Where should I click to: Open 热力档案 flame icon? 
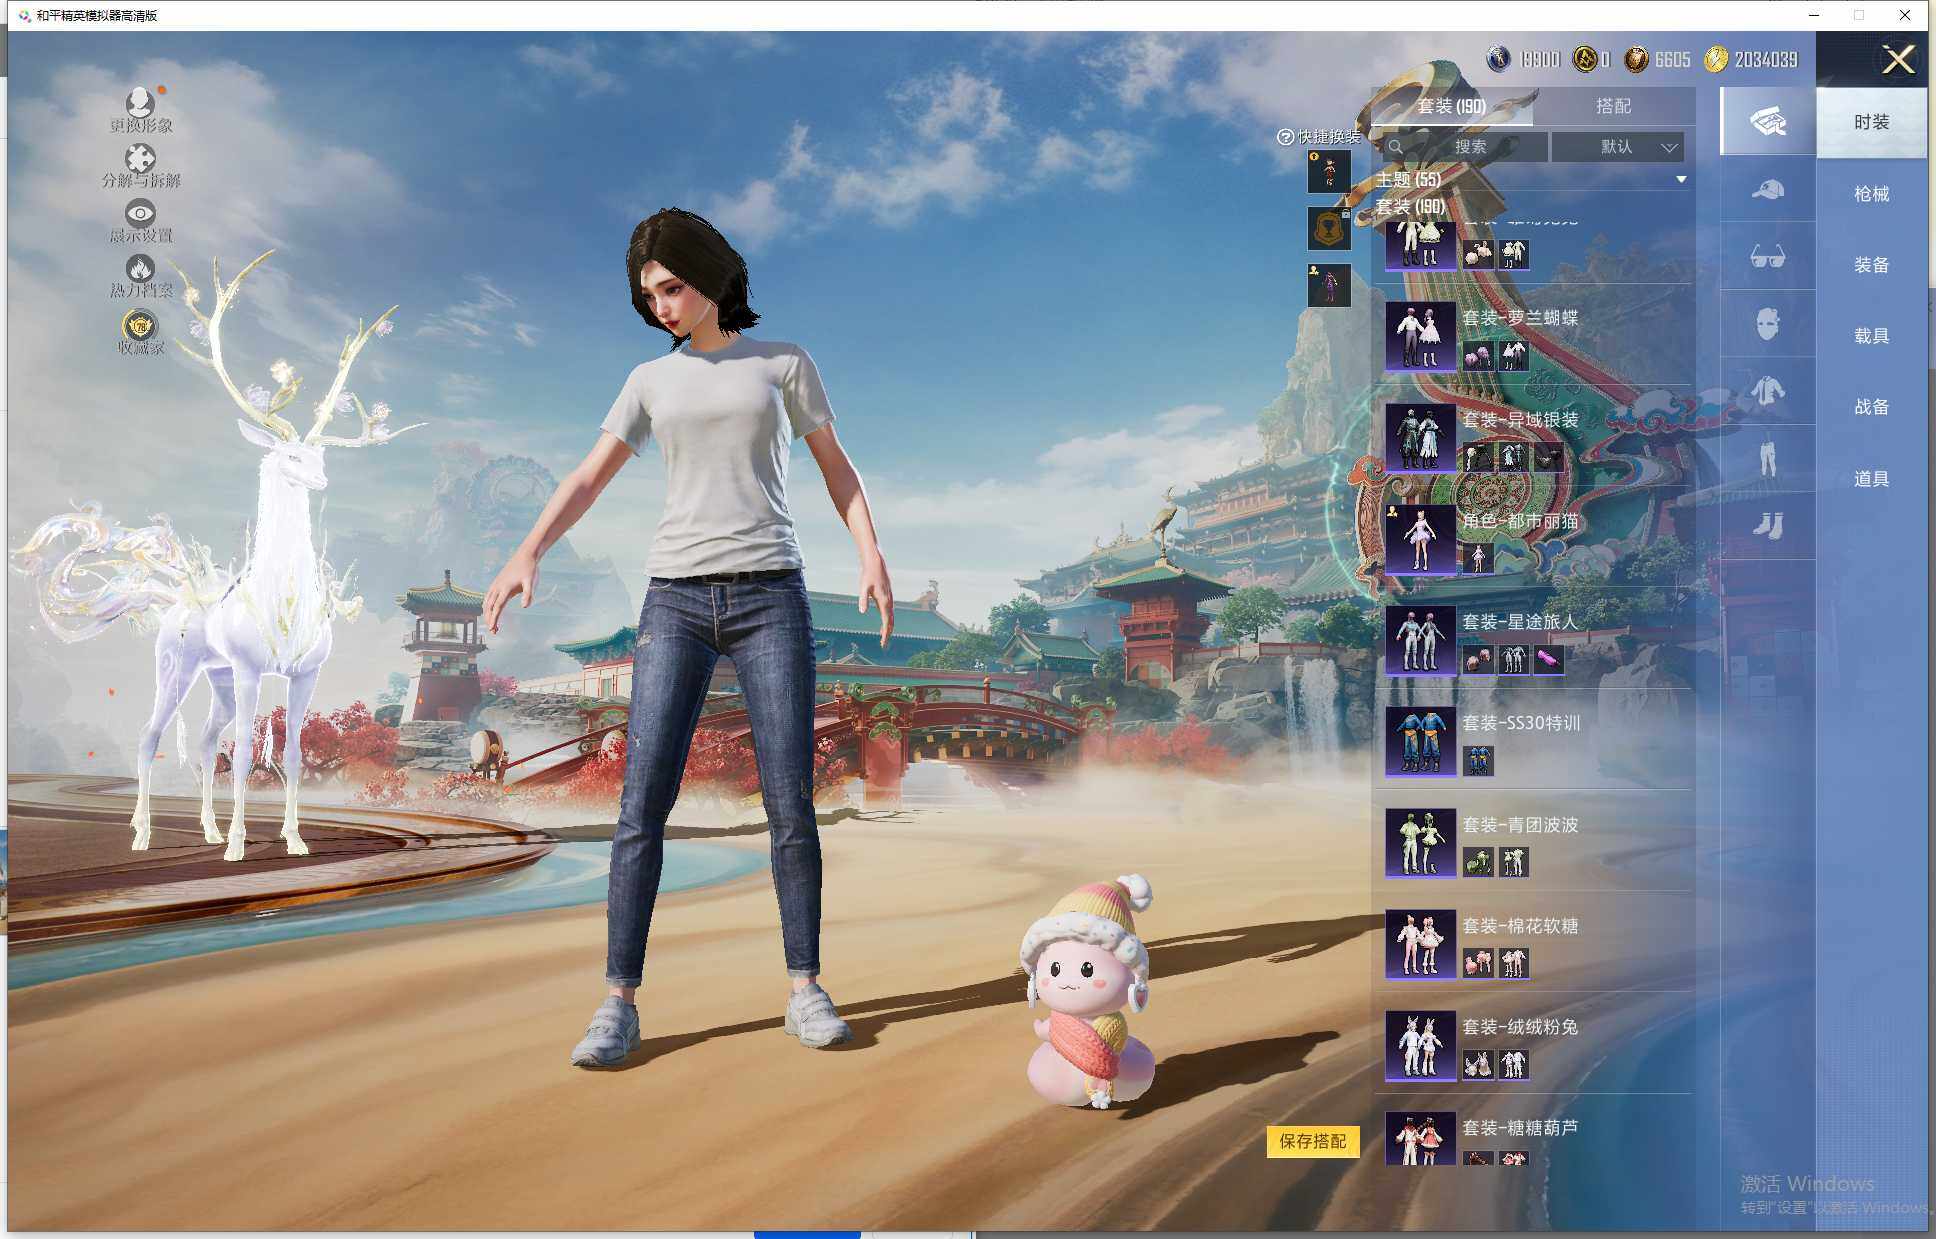pyautogui.click(x=140, y=269)
